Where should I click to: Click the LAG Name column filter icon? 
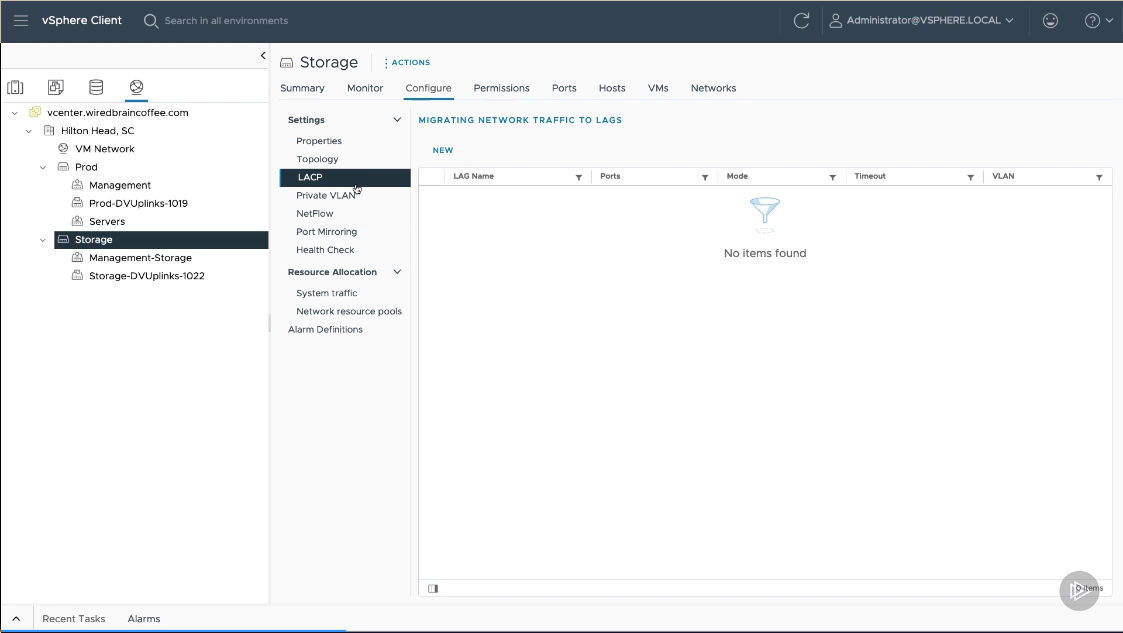(x=578, y=177)
